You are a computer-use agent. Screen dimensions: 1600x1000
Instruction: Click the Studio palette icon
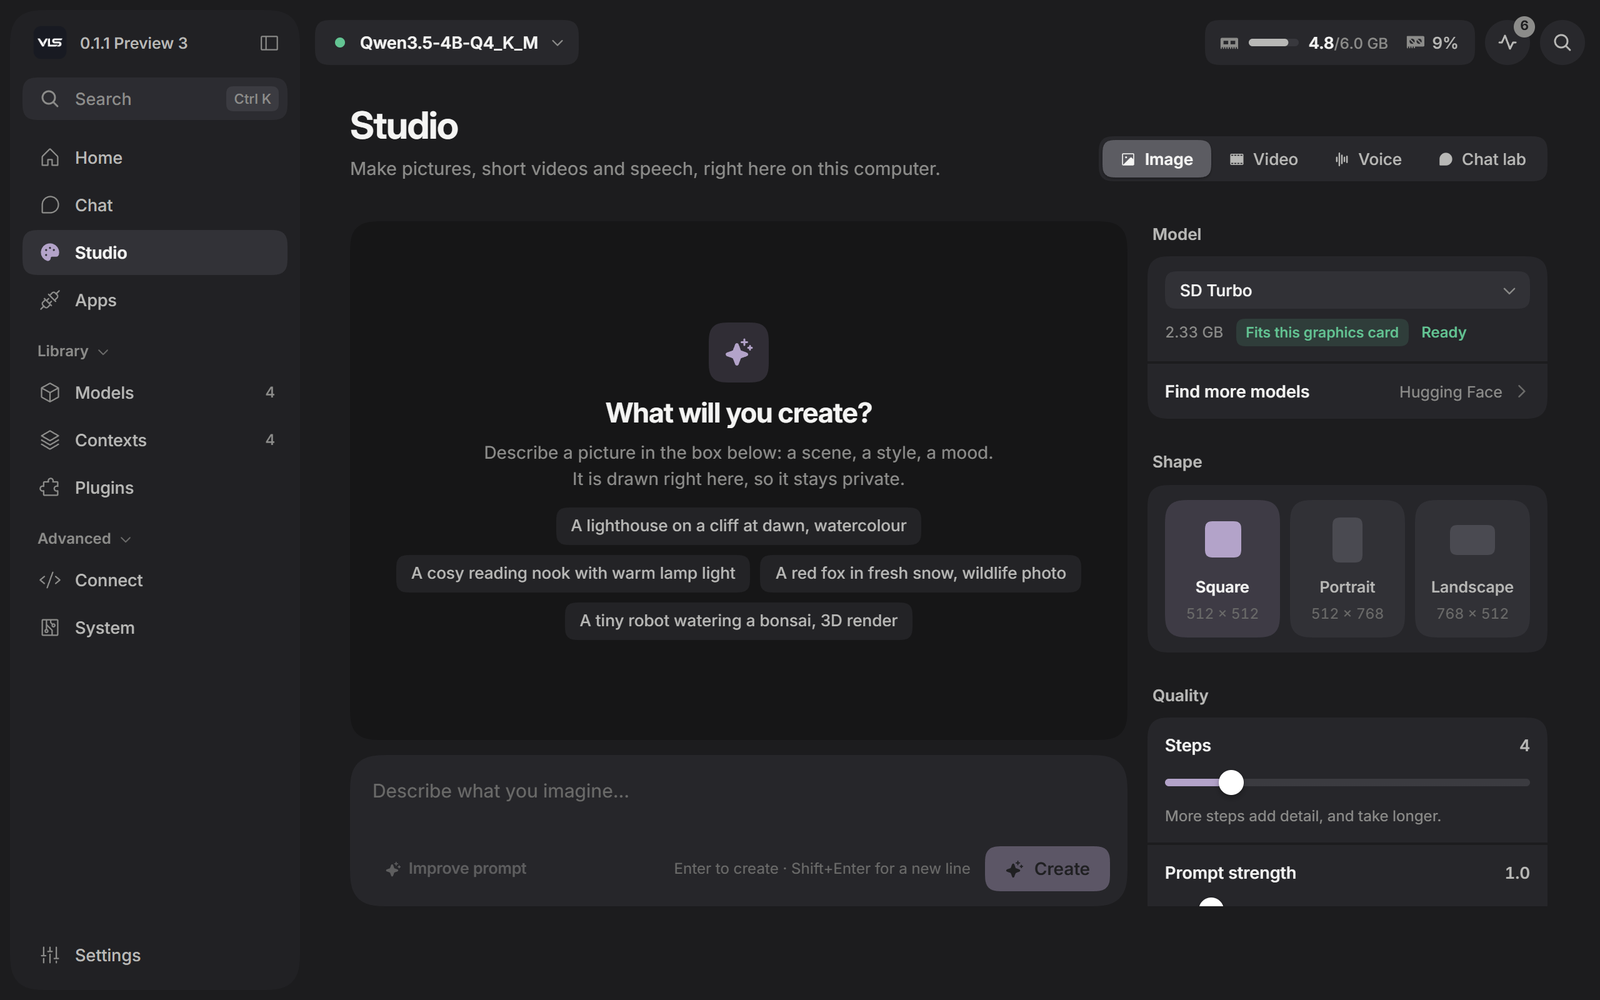(x=50, y=253)
